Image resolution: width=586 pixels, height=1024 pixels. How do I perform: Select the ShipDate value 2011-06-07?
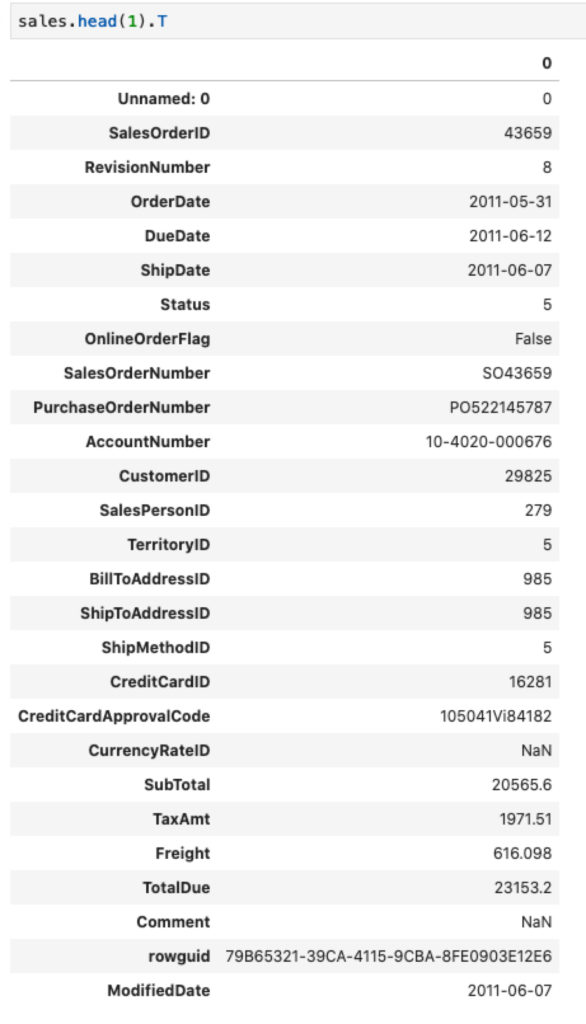coord(510,270)
